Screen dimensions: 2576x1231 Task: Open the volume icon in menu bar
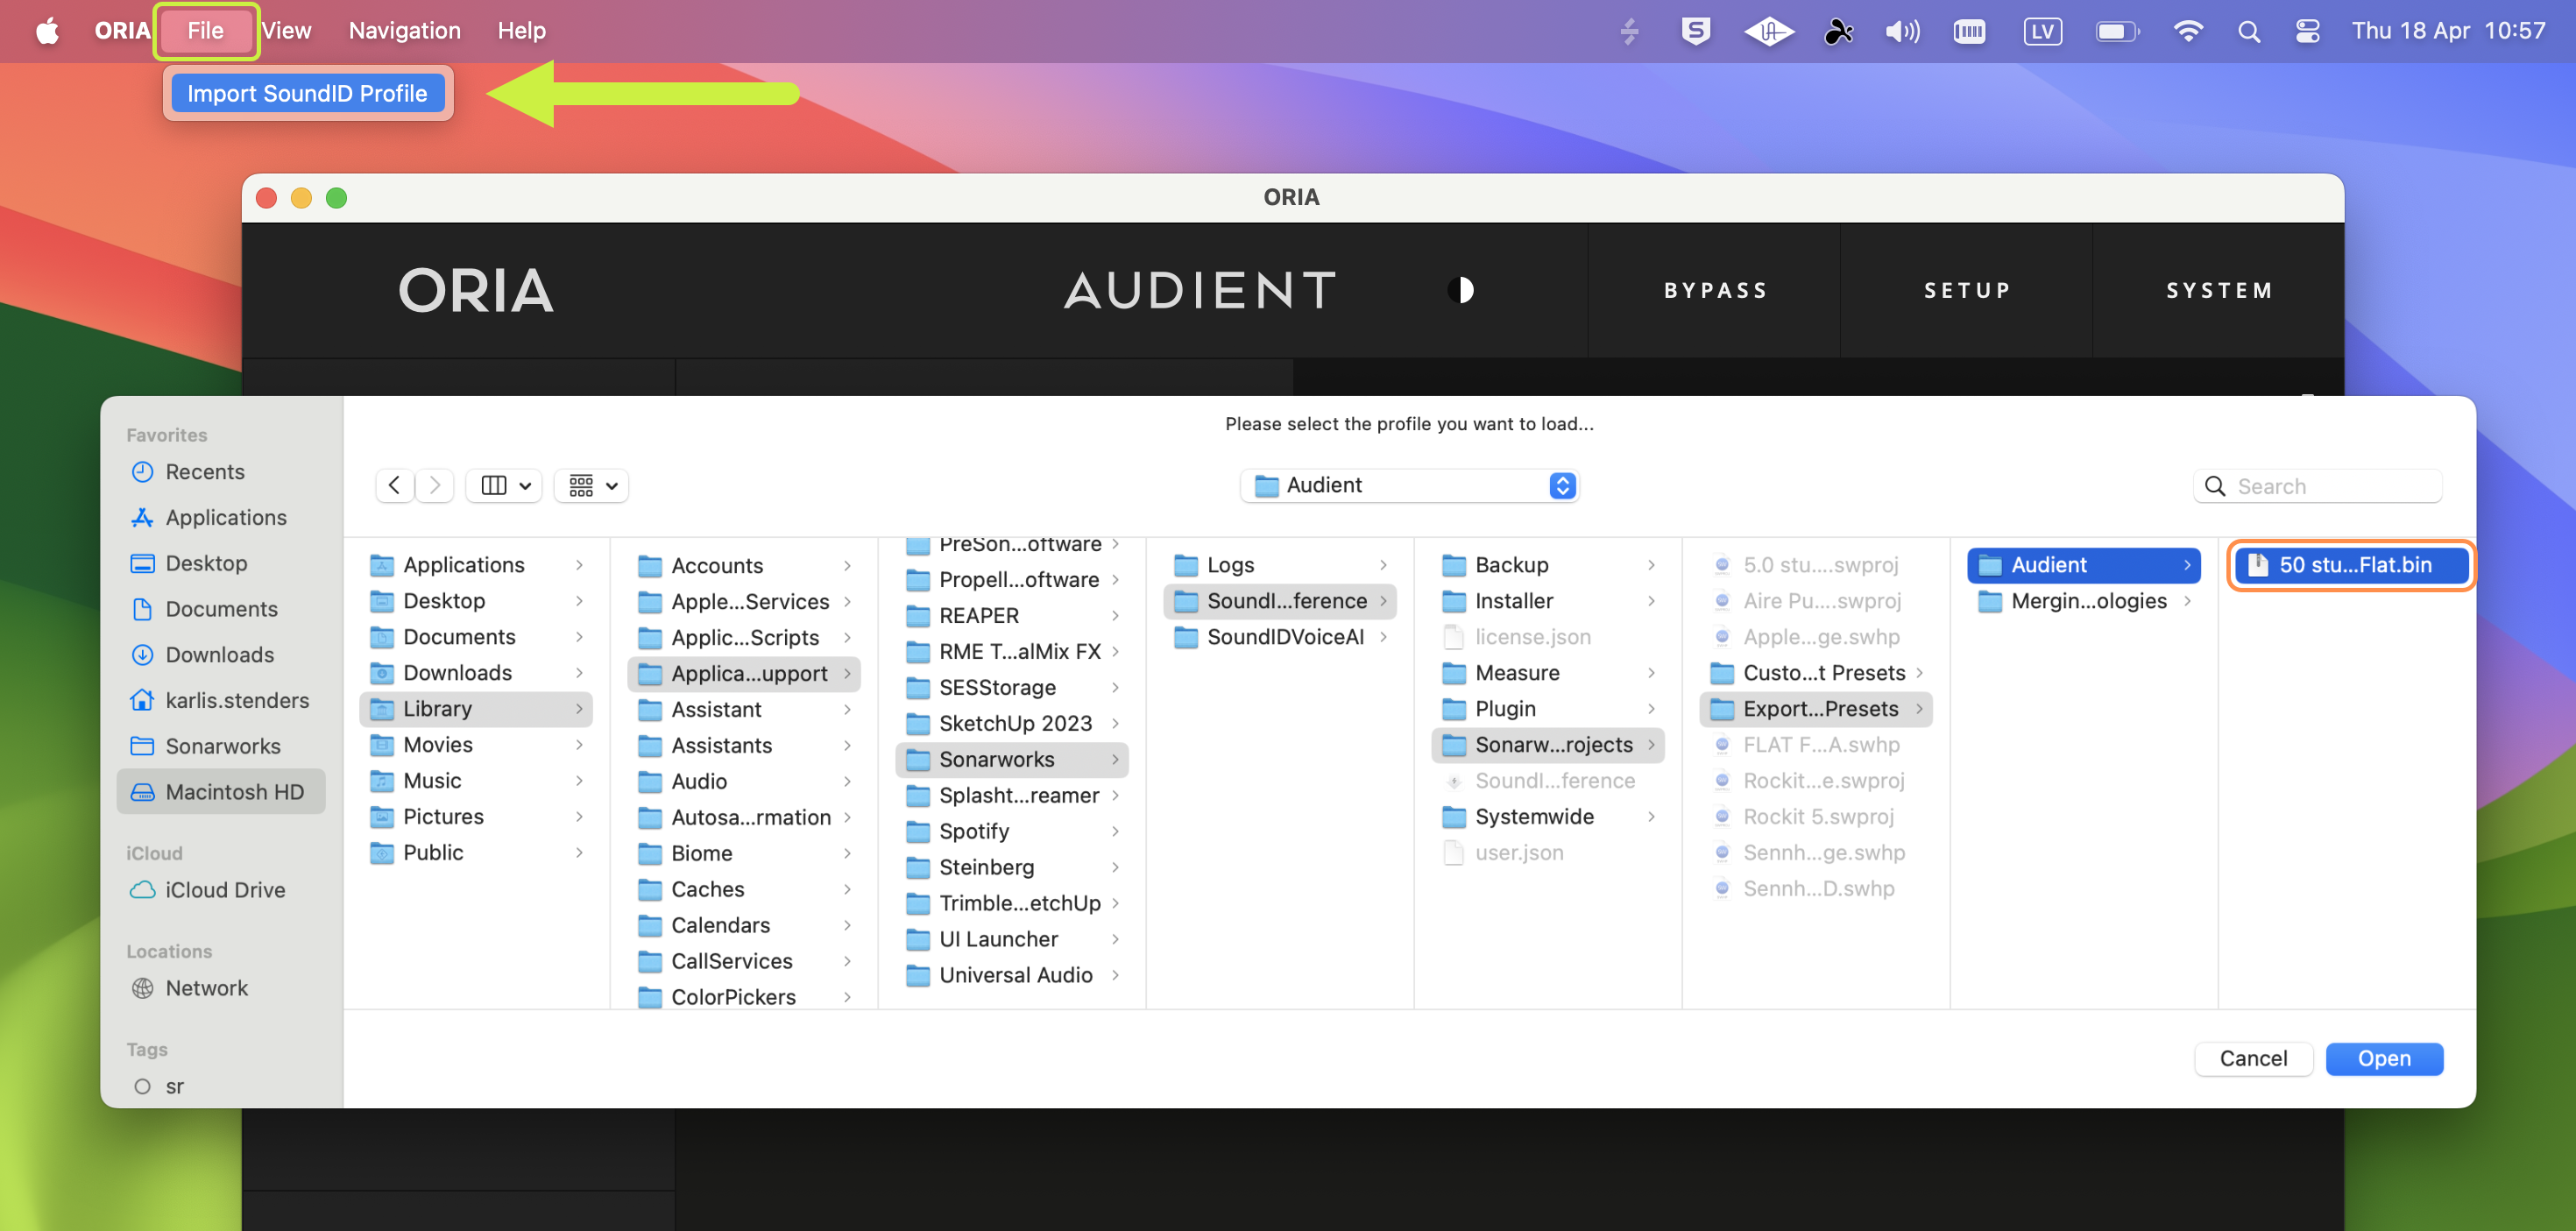point(1902,31)
